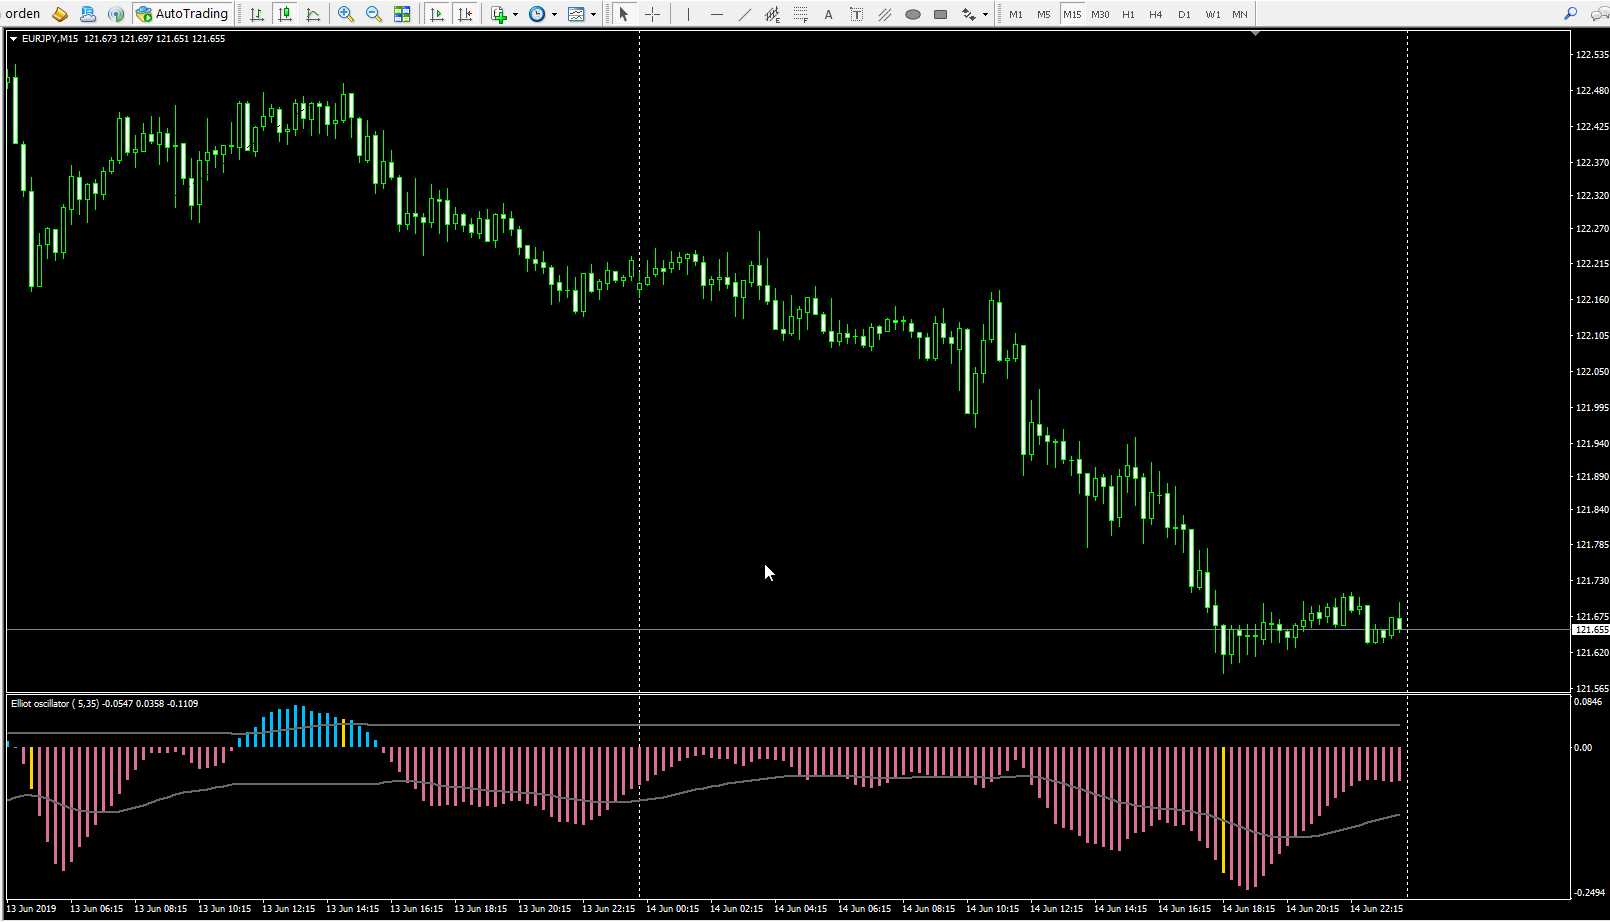Select the horizontal line drawing tool
Screen dimensions: 1610x922
pyautogui.click(x=716, y=14)
